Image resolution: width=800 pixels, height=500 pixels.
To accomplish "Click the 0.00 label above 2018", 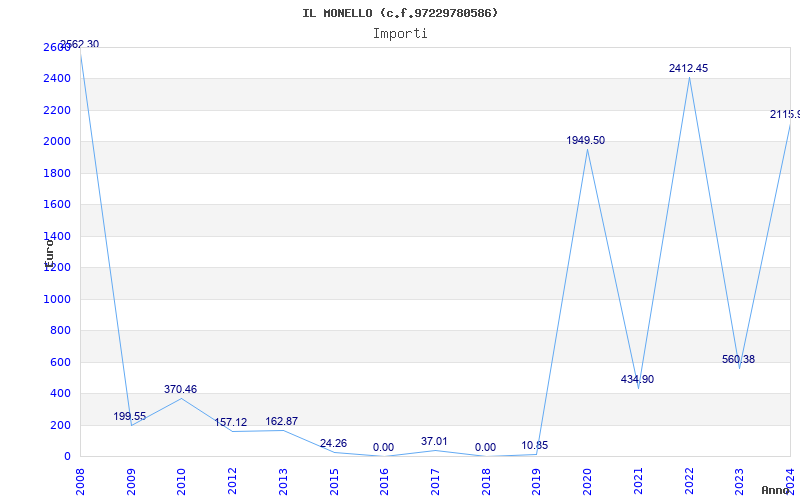I will point(485,447).
